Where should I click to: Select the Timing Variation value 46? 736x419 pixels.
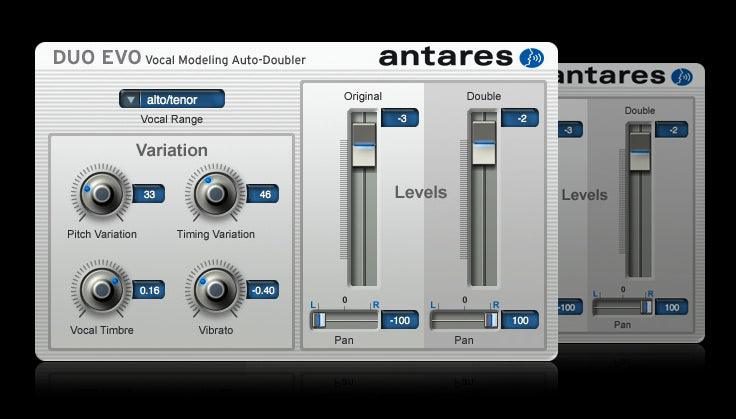click(x=263, y=194)
